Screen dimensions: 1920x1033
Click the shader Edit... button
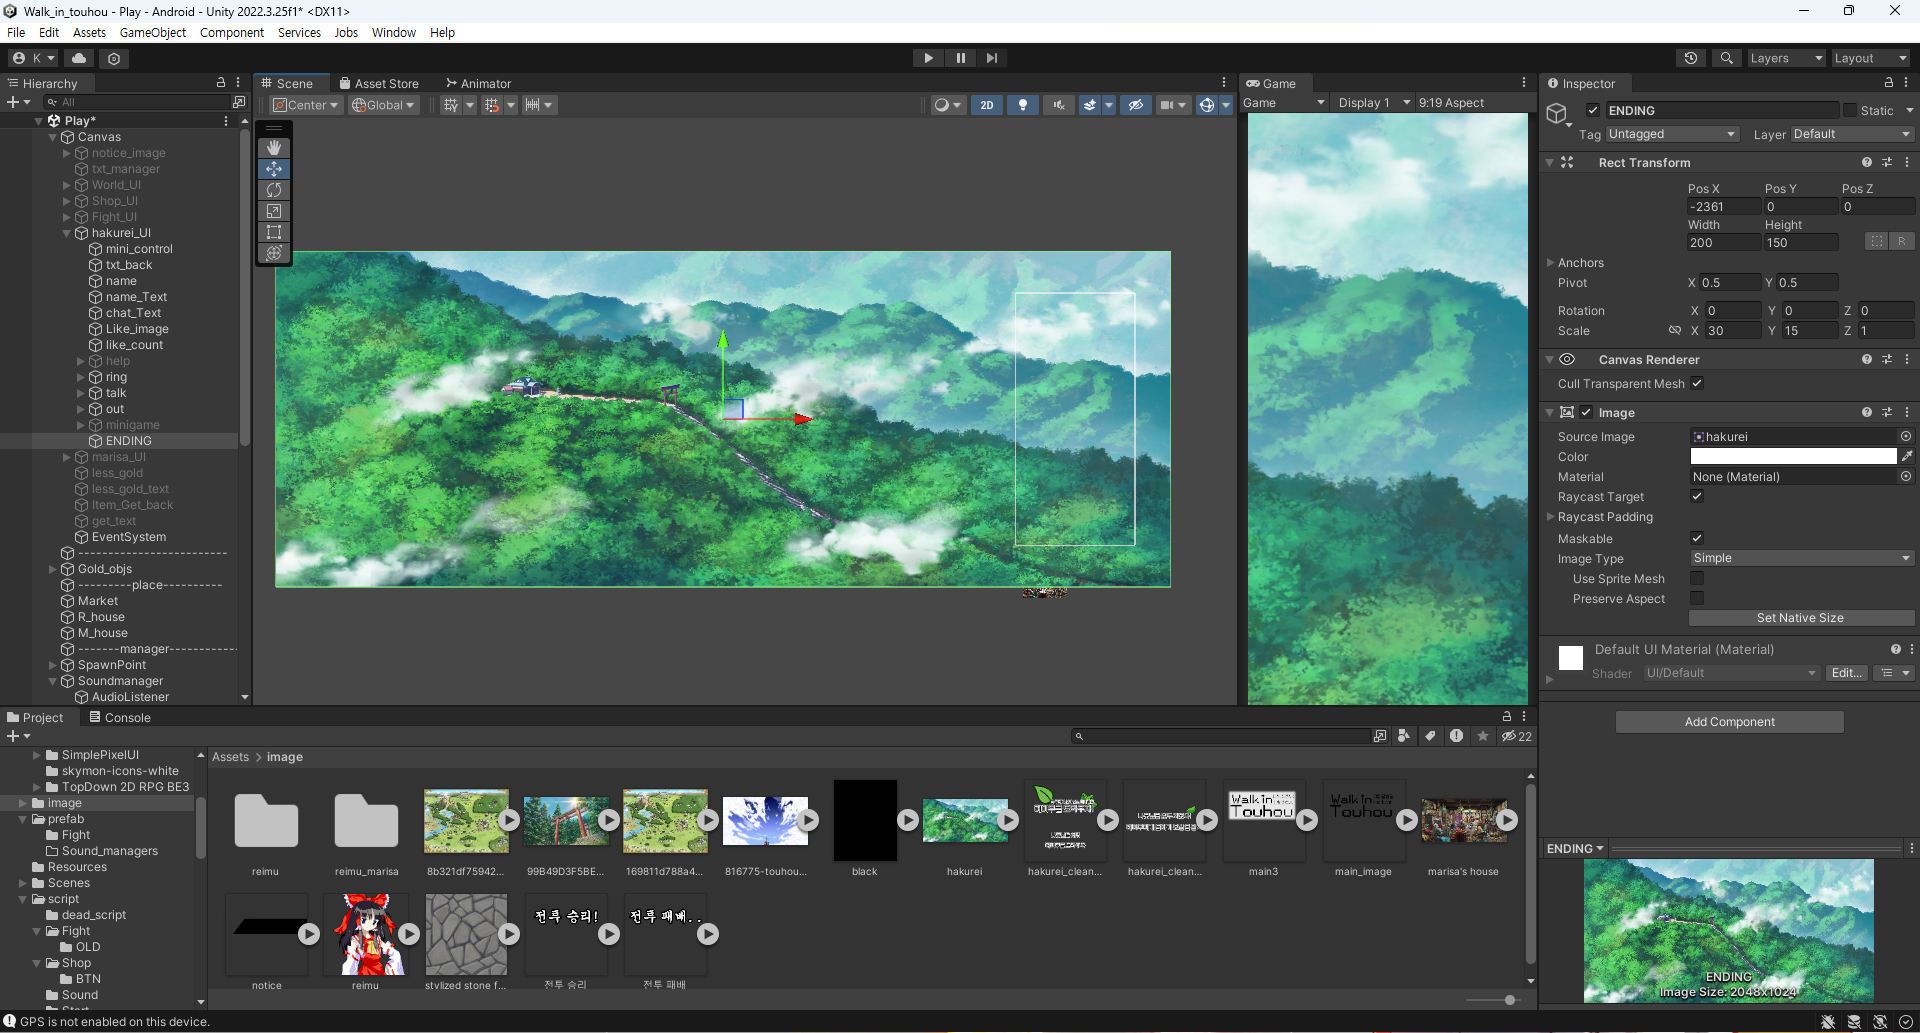pos(1846,673)
